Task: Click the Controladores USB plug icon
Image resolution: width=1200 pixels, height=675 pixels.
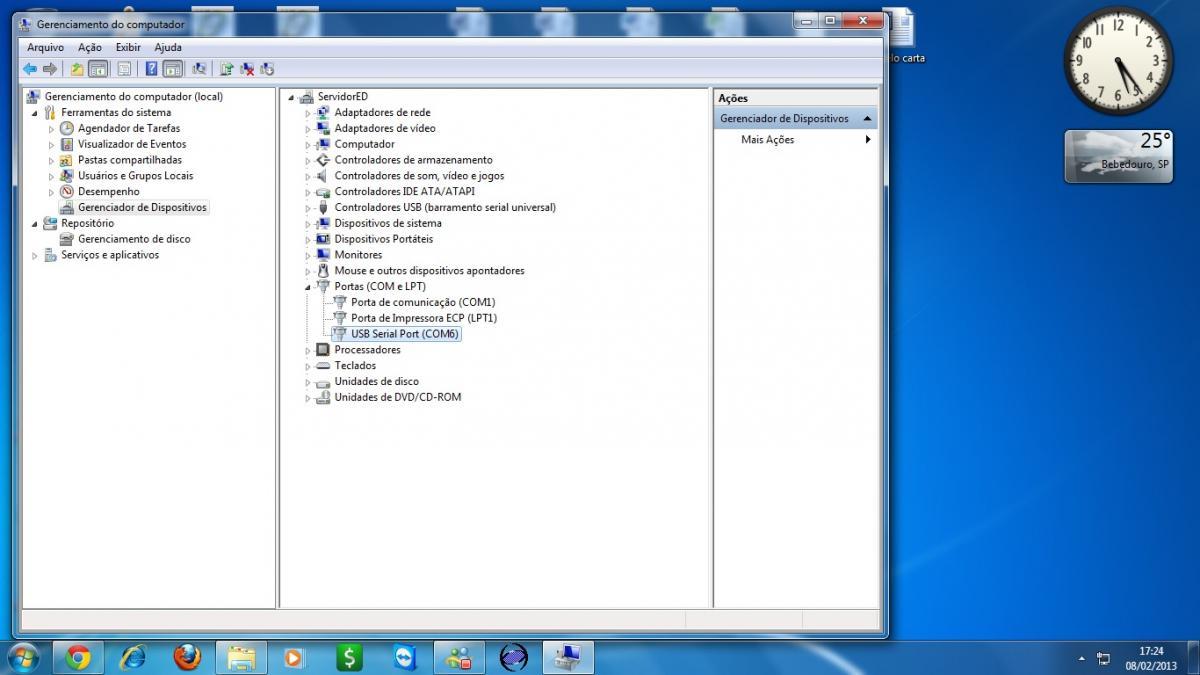Action: [323, 207]
